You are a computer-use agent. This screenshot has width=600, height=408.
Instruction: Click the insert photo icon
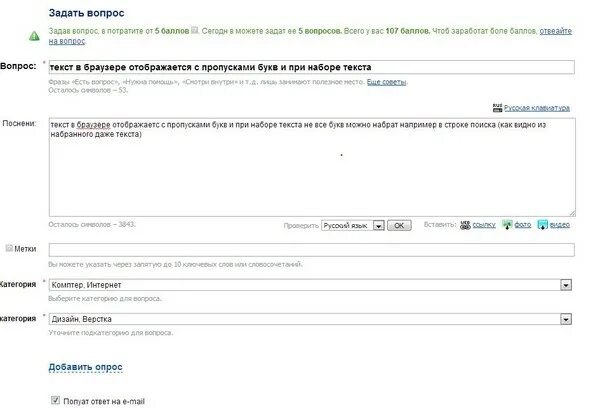(x=506, y=226)
